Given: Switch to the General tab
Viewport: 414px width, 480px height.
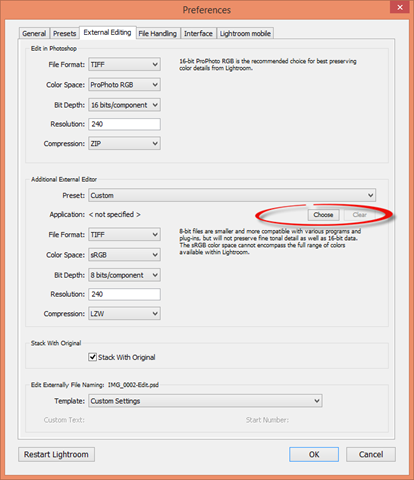Looking at the screenshot, I should coord(34,33).
